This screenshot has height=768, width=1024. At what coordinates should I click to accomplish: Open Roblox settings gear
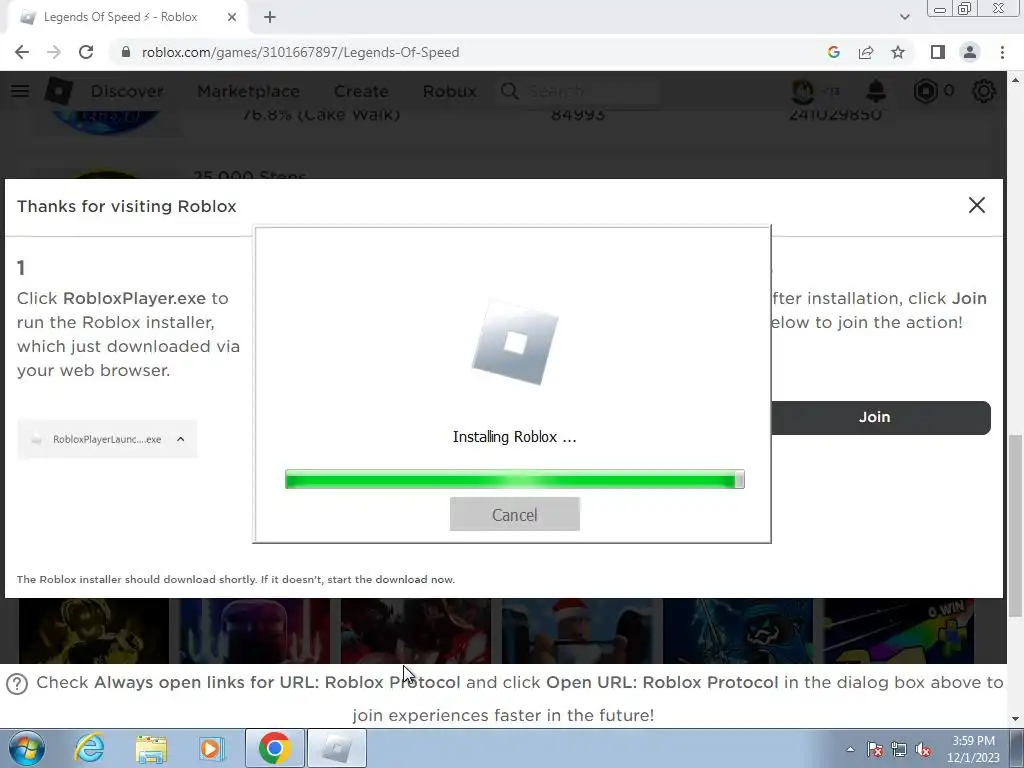click(984, 91)
